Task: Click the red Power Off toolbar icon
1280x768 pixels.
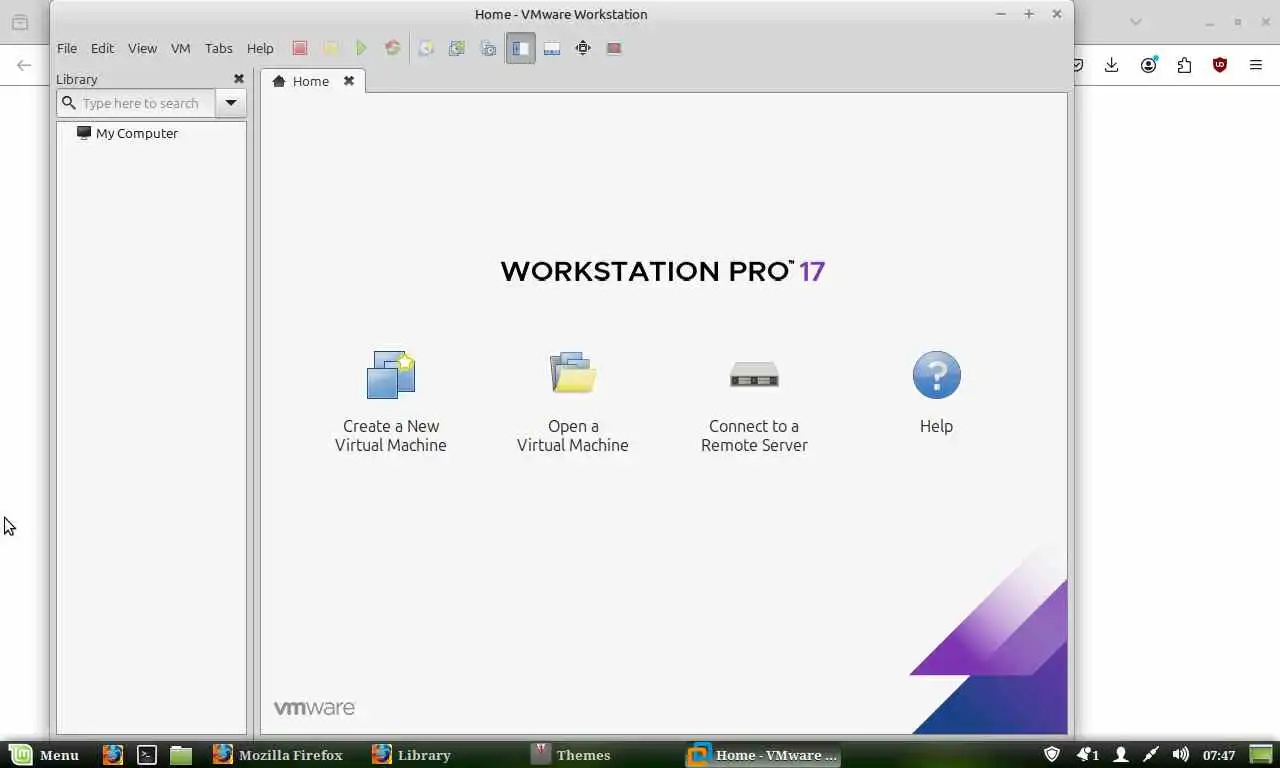Action: point(299,48)
